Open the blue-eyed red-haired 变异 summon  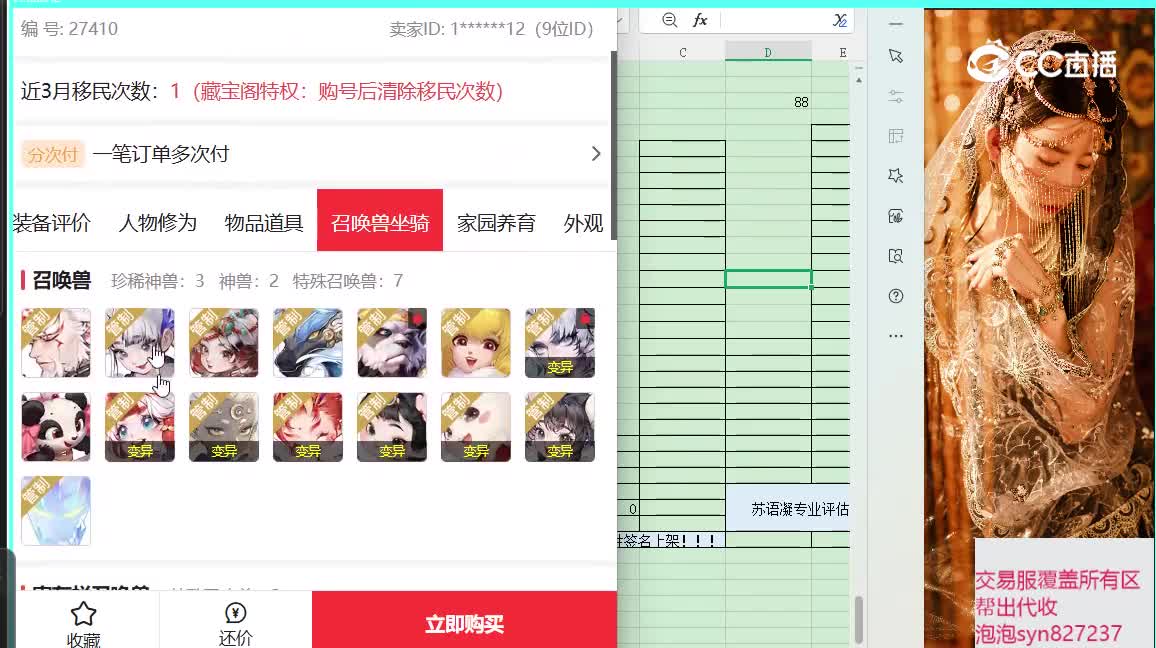point(140,427)
